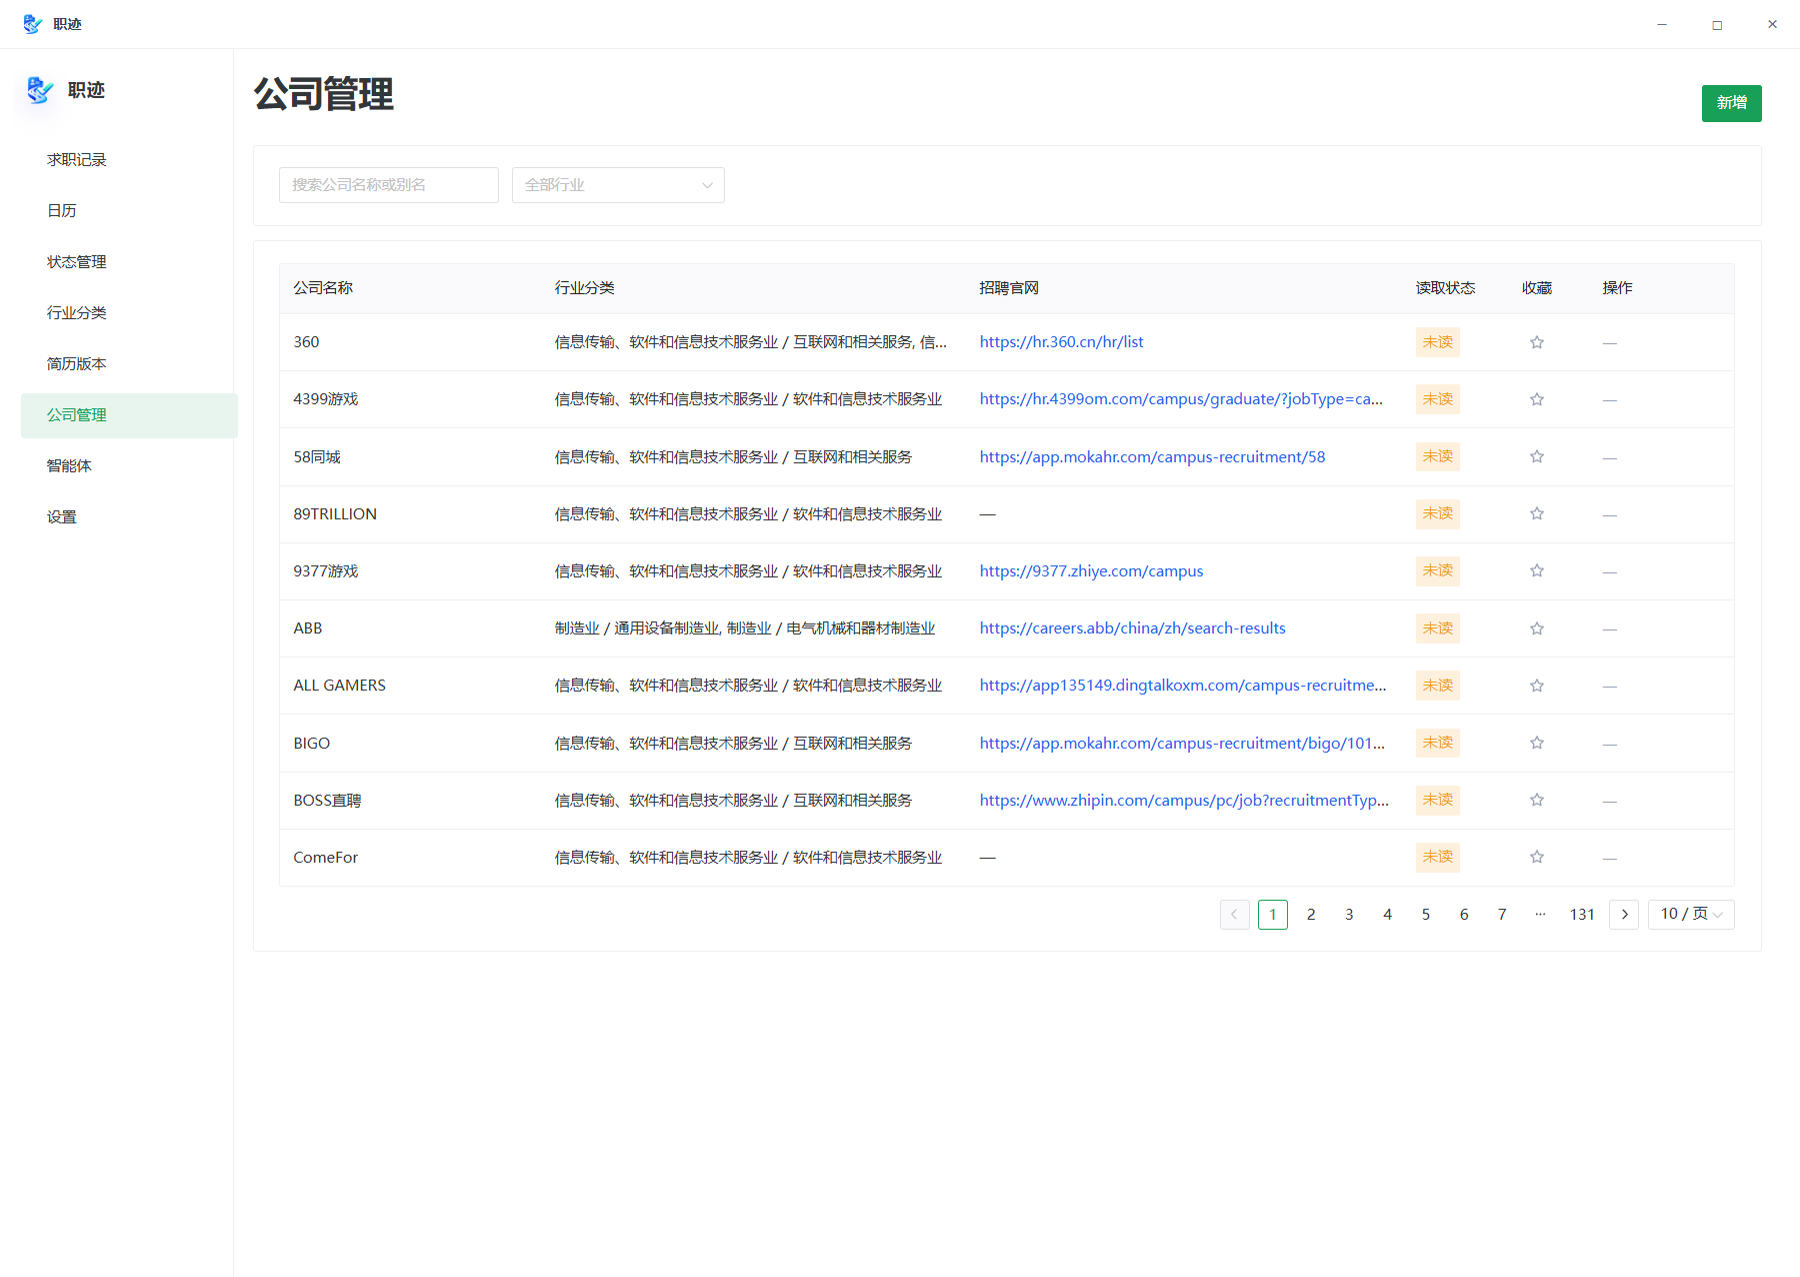The height and width of the screenshot is (1277, 1800).
Task: Click the 未读 tag for 360
Action: click(1437, 342)
